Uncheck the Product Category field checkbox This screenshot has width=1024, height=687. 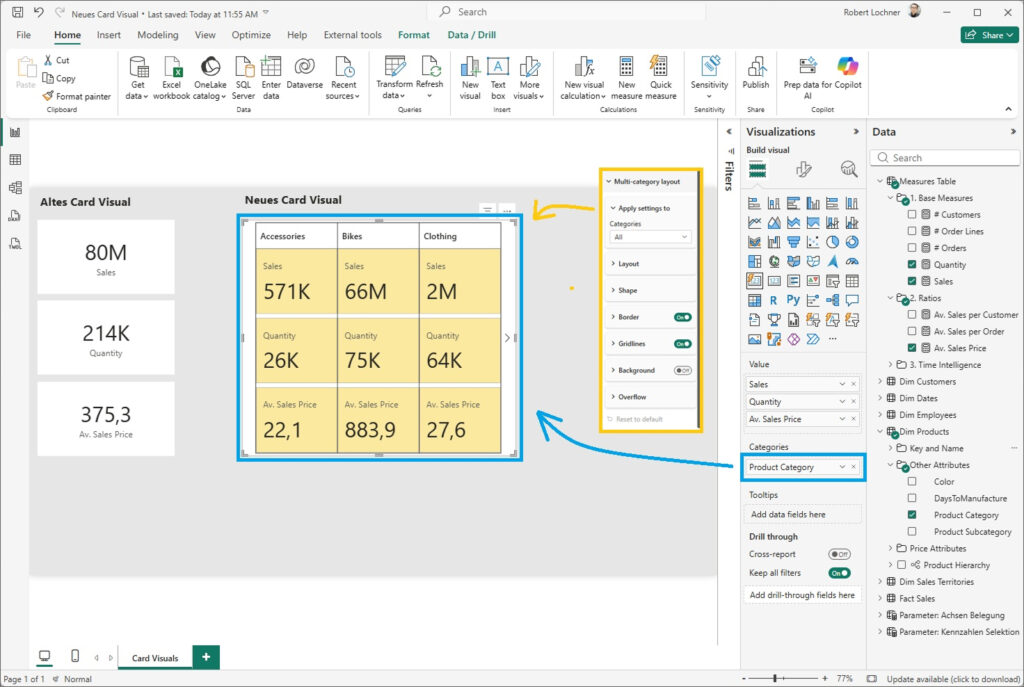pos(912,515)
